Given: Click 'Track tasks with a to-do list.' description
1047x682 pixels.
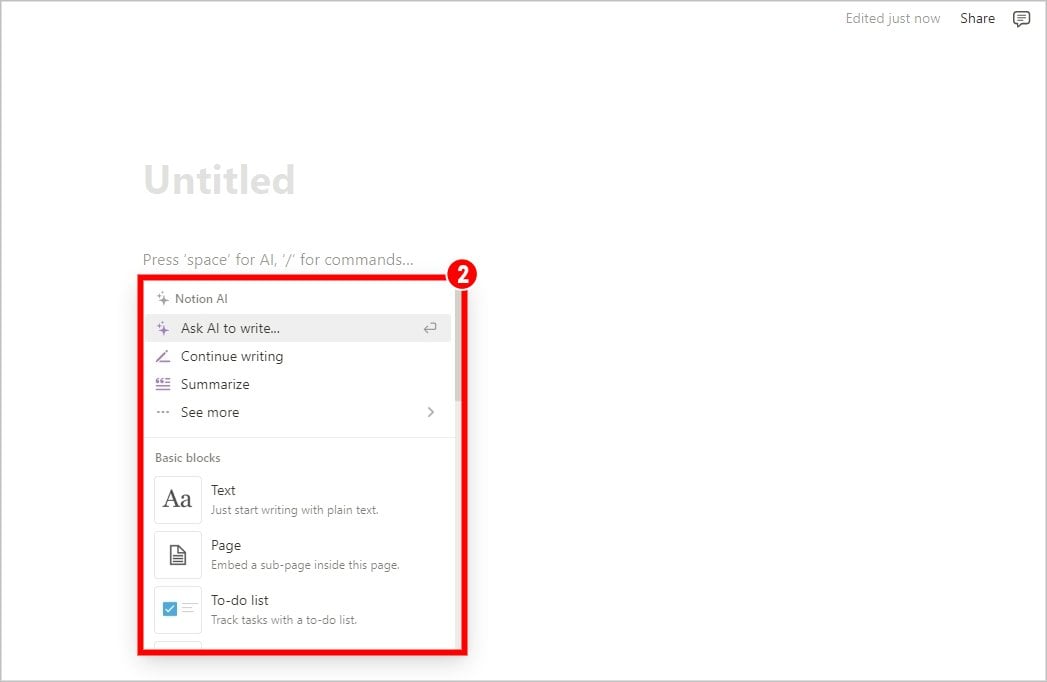Looking at the screenshot, I should click(x=284, y=620).
